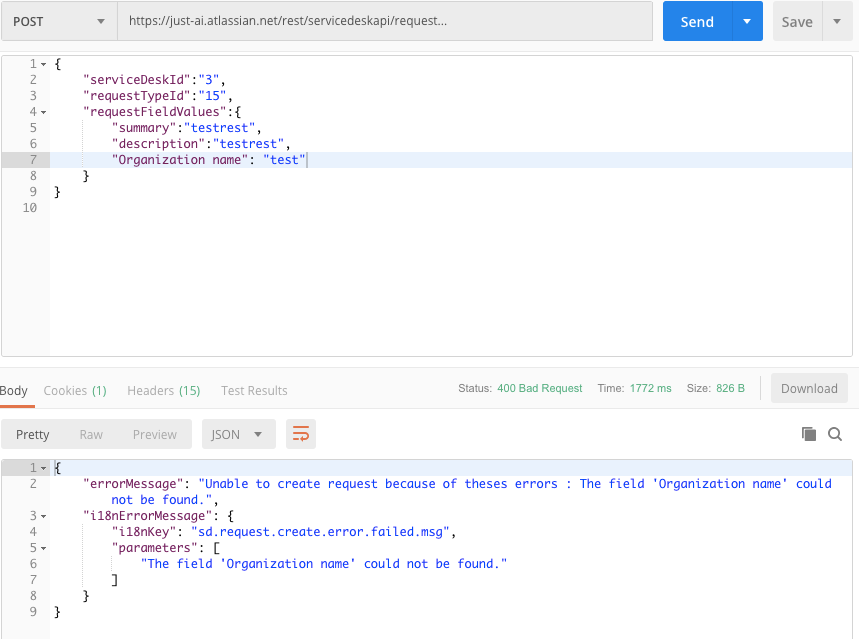Image resolution: width=859 pixels, height=639 pixels.
Task: Click line number 10 in the request editor
Action: tap(30, 208)
